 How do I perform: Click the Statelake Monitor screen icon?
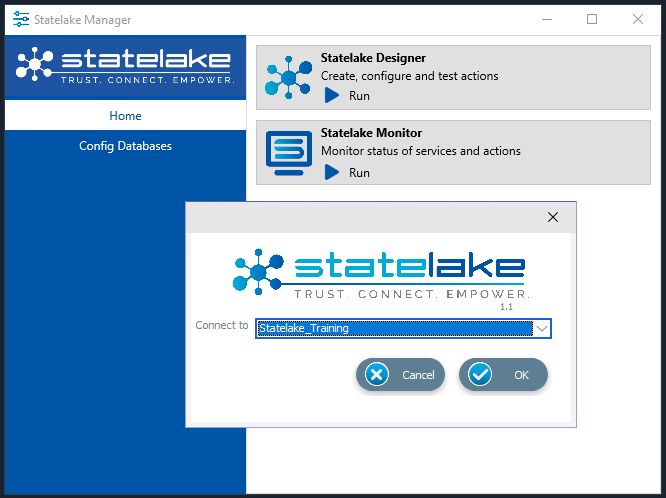tap(289, 153)
